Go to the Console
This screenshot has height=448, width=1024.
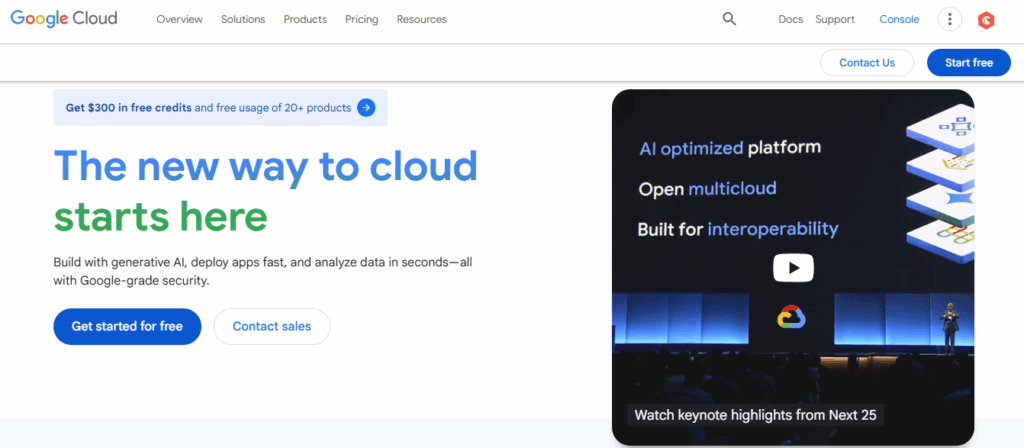(899, 20)
